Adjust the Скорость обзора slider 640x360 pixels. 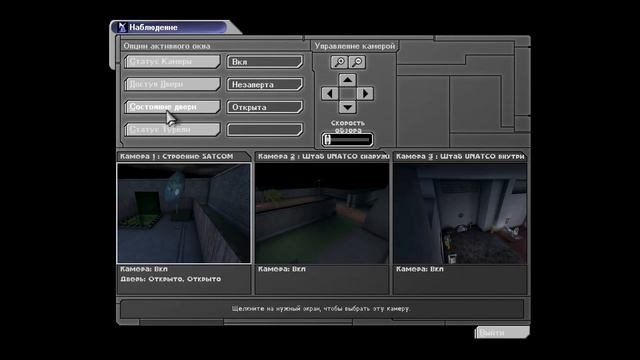click(x=347, y=140)
